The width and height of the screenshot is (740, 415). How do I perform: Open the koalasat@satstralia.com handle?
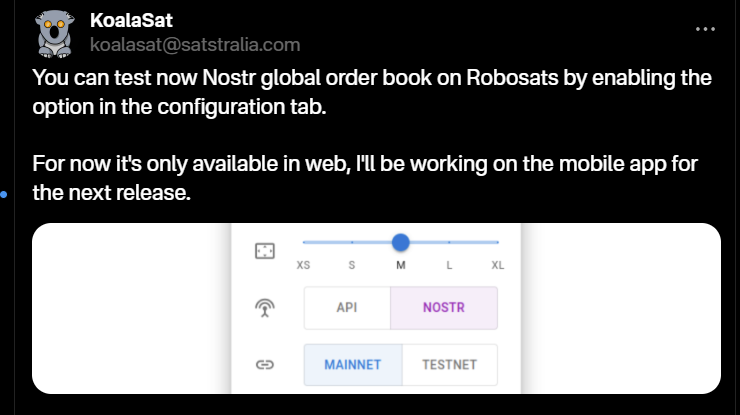click(x=195, y=45)
